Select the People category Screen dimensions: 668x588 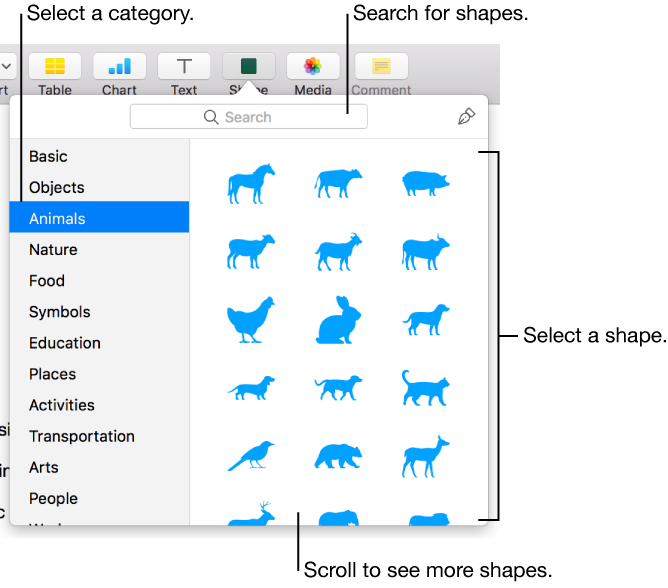click(x=99, y=499)
